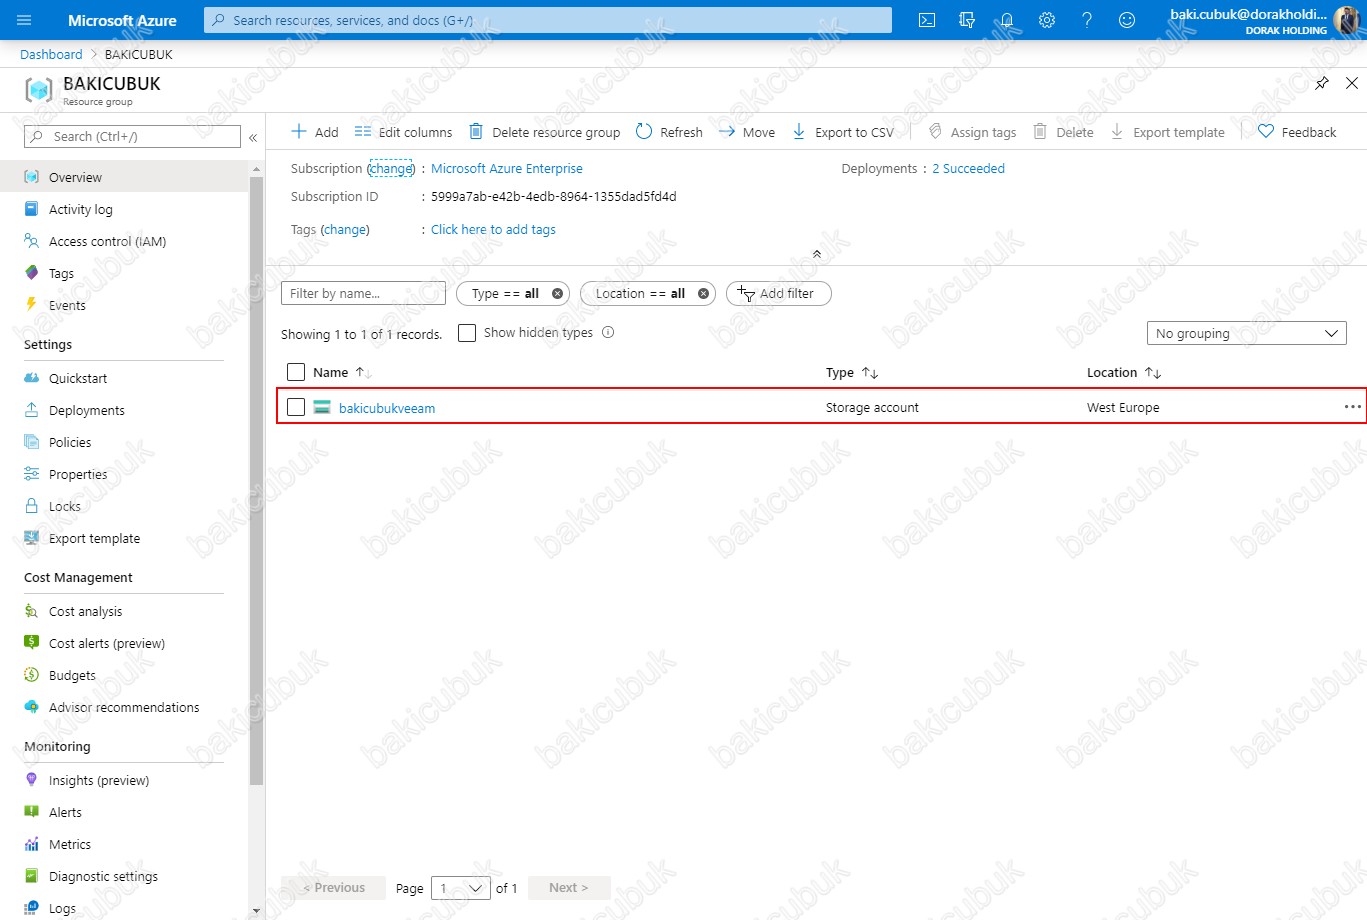Screen dimensions: 1367x920
Task: Go to Dashboard breadcrumb link
Action: click(51, 54)
